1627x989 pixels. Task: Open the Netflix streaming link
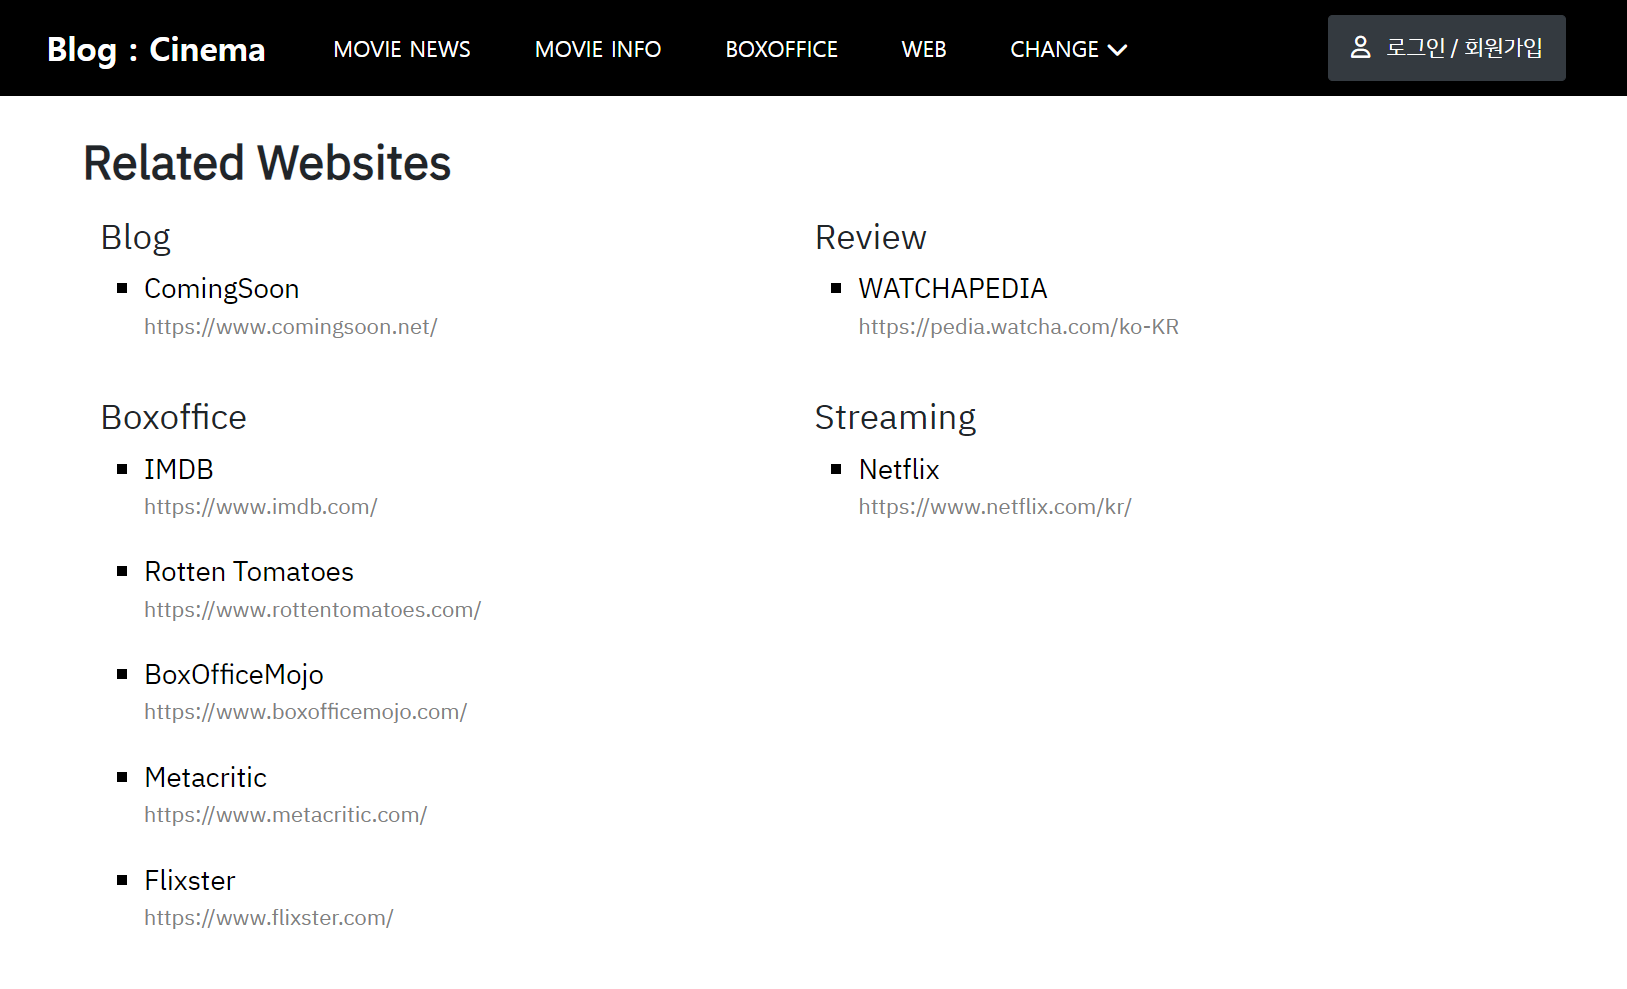pos(898,469)
